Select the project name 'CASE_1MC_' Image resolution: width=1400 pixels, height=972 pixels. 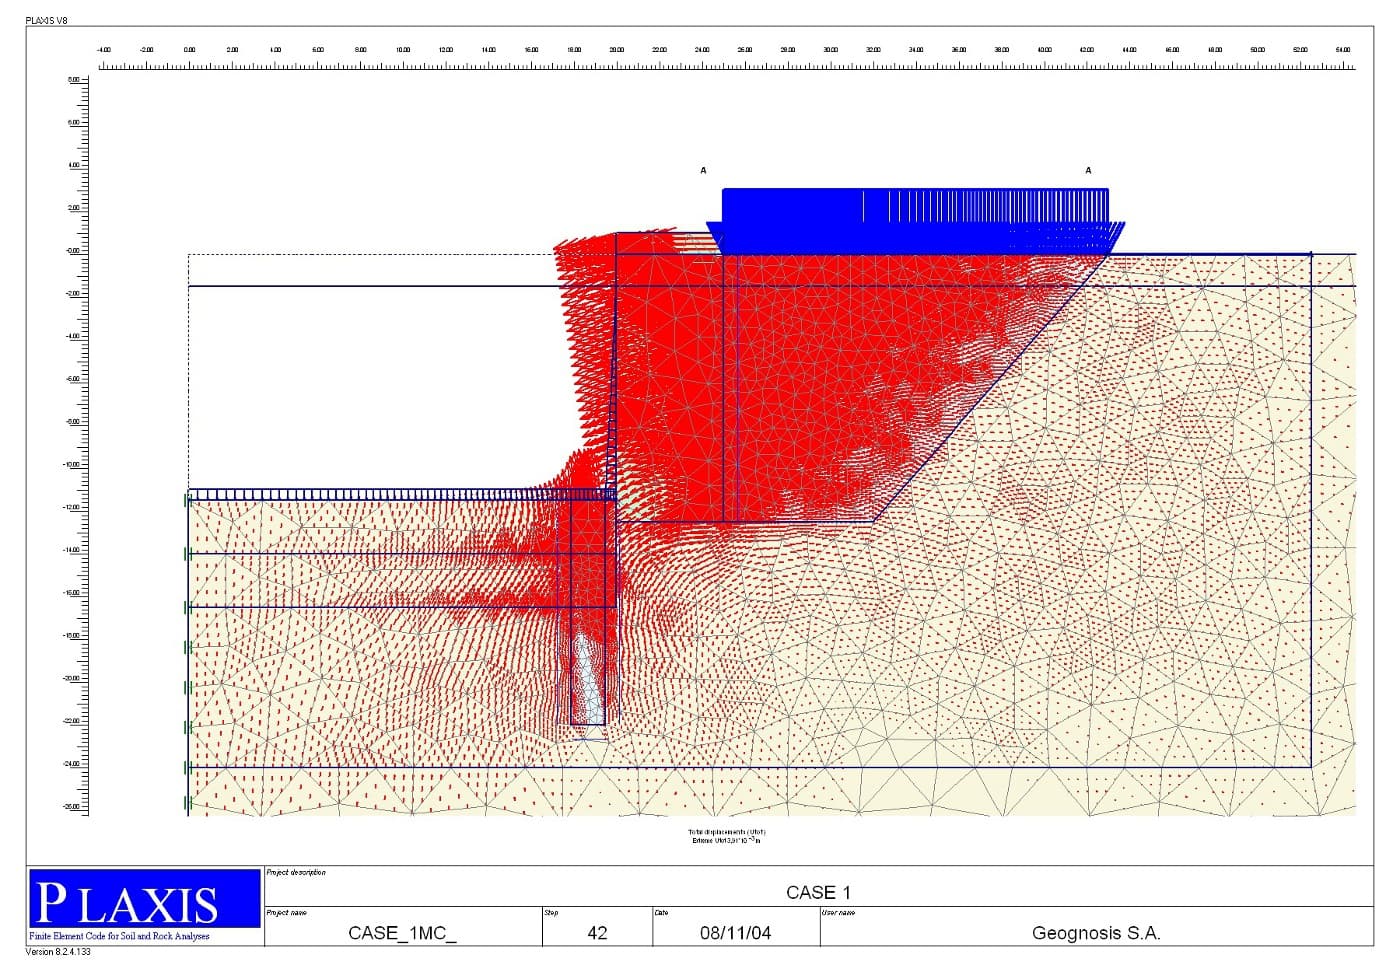(x=402, y=933)
